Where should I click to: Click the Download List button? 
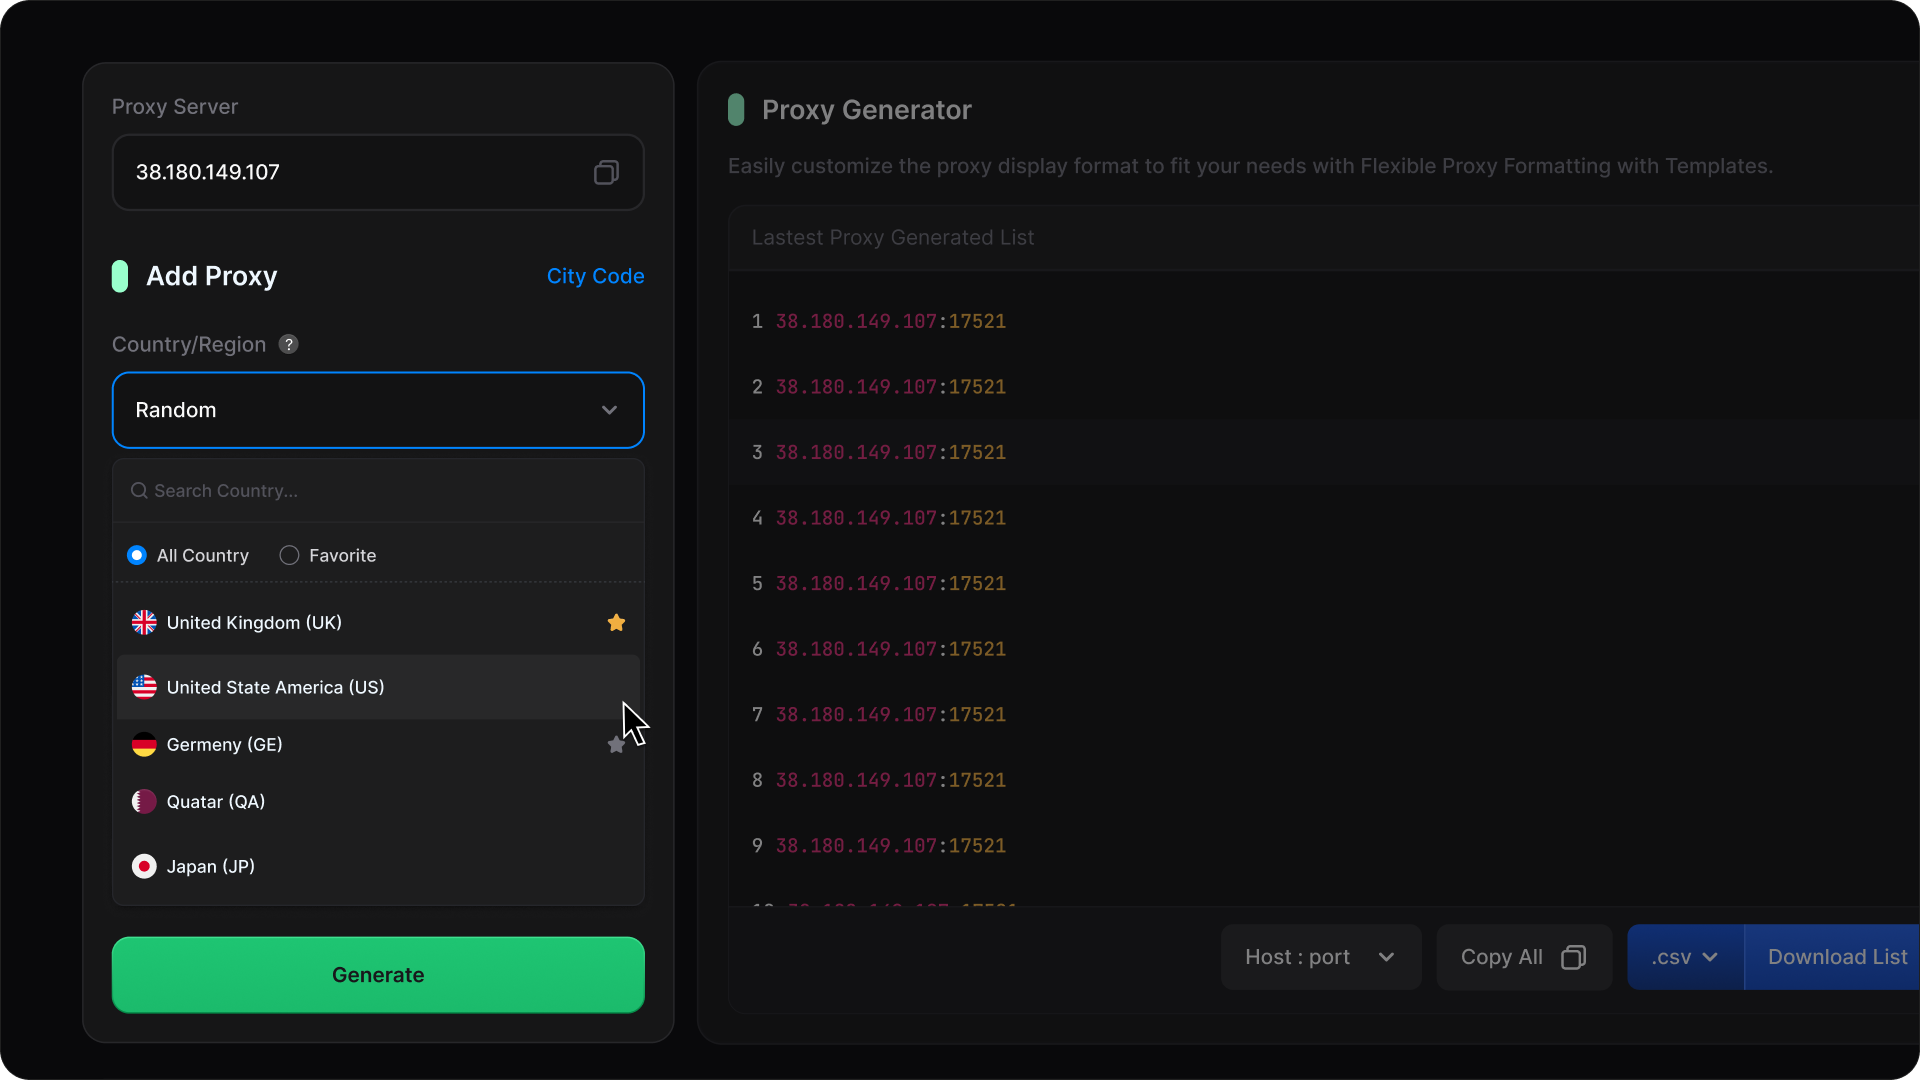point(1836,958)
